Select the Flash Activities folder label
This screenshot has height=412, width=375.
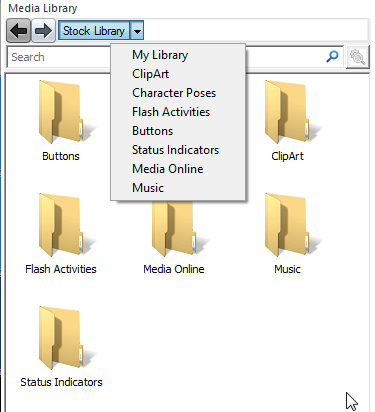pos(61,269)
